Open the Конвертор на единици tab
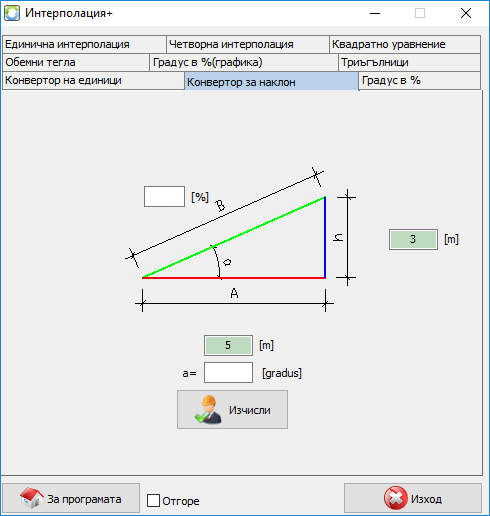This screenshot has width=490, height=516. pos(93,80)
